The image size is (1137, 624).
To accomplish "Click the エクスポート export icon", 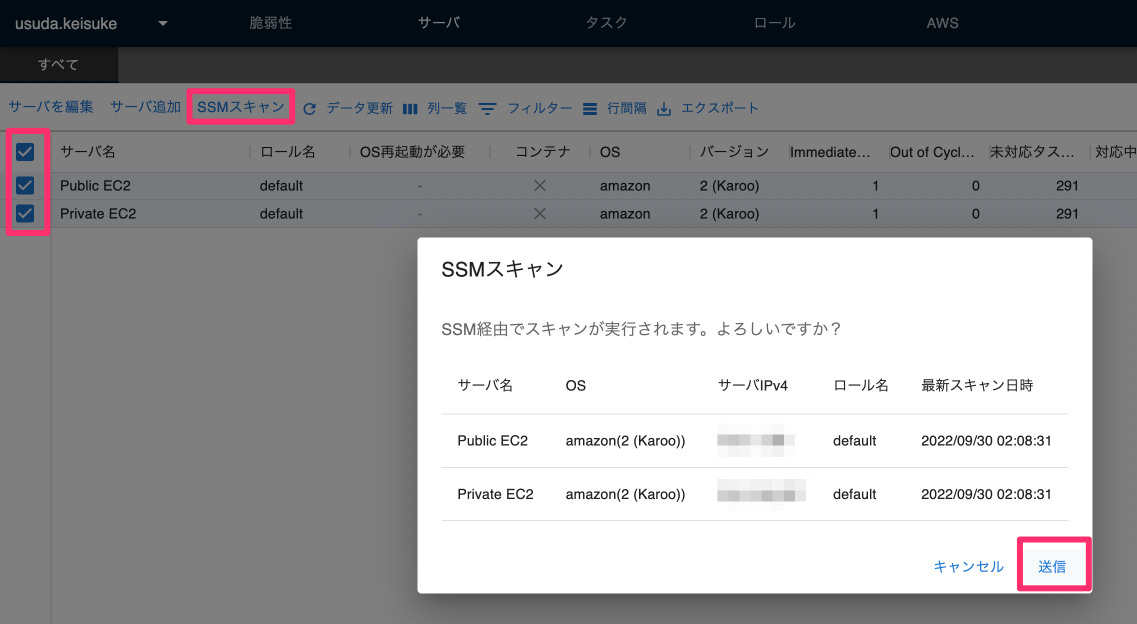I will (x=662, y=107).
